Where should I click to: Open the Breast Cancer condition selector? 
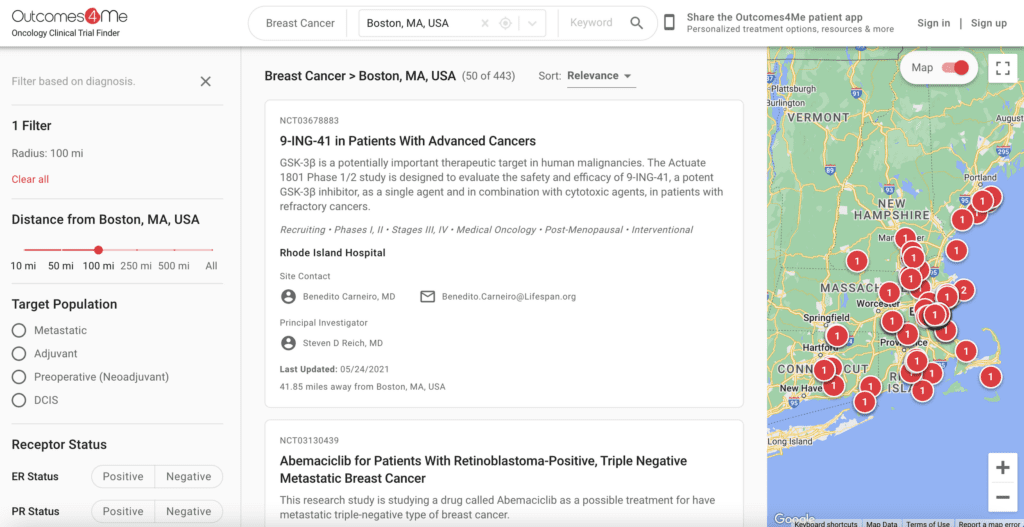pos(300,23)
